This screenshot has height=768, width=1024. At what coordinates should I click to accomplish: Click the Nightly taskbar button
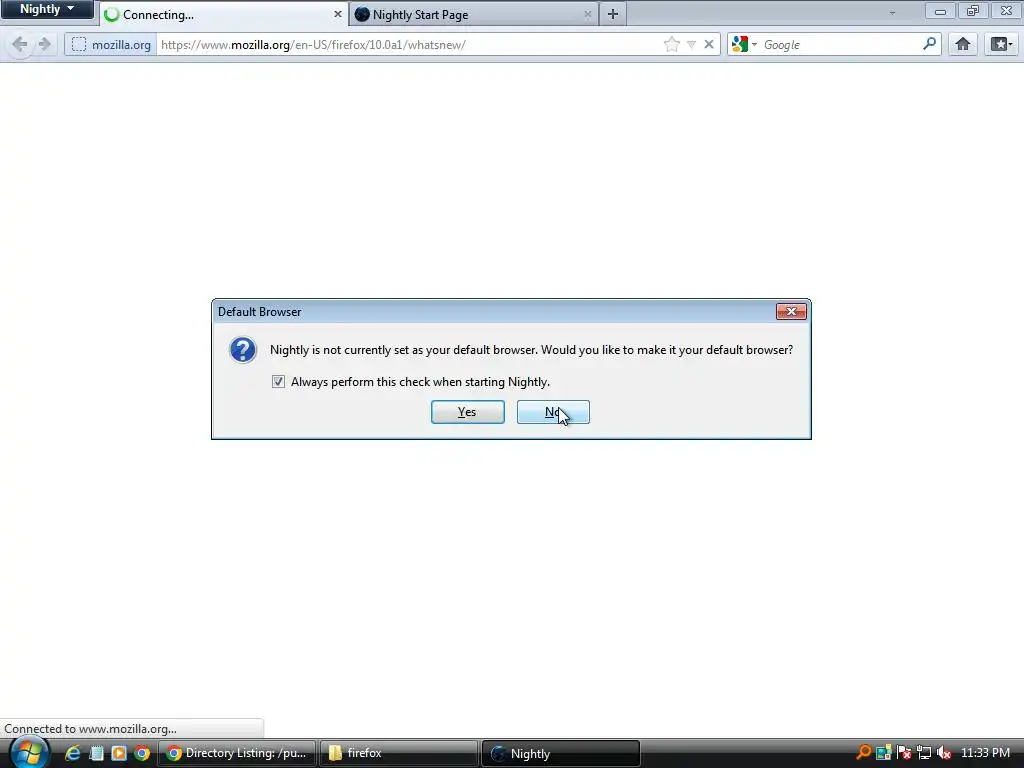pyautogui.click(x=560, y=753)
